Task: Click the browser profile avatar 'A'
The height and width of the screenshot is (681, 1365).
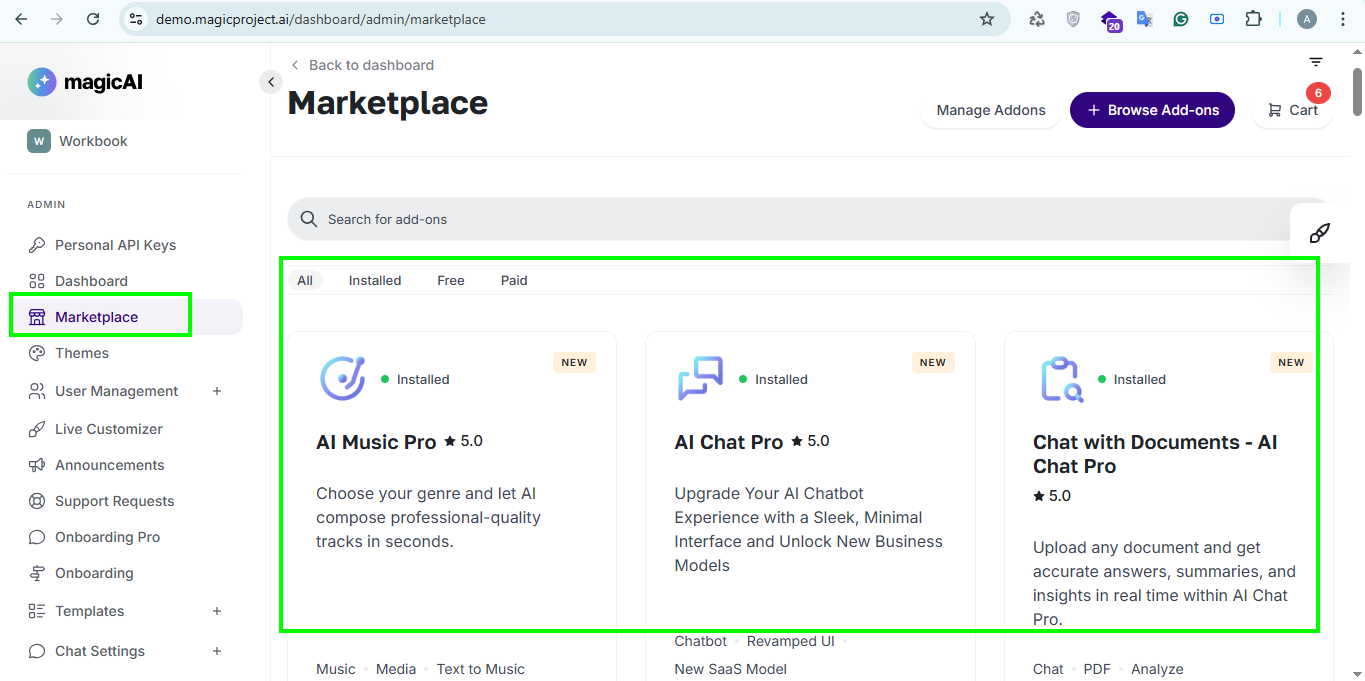Action: 1307,19
